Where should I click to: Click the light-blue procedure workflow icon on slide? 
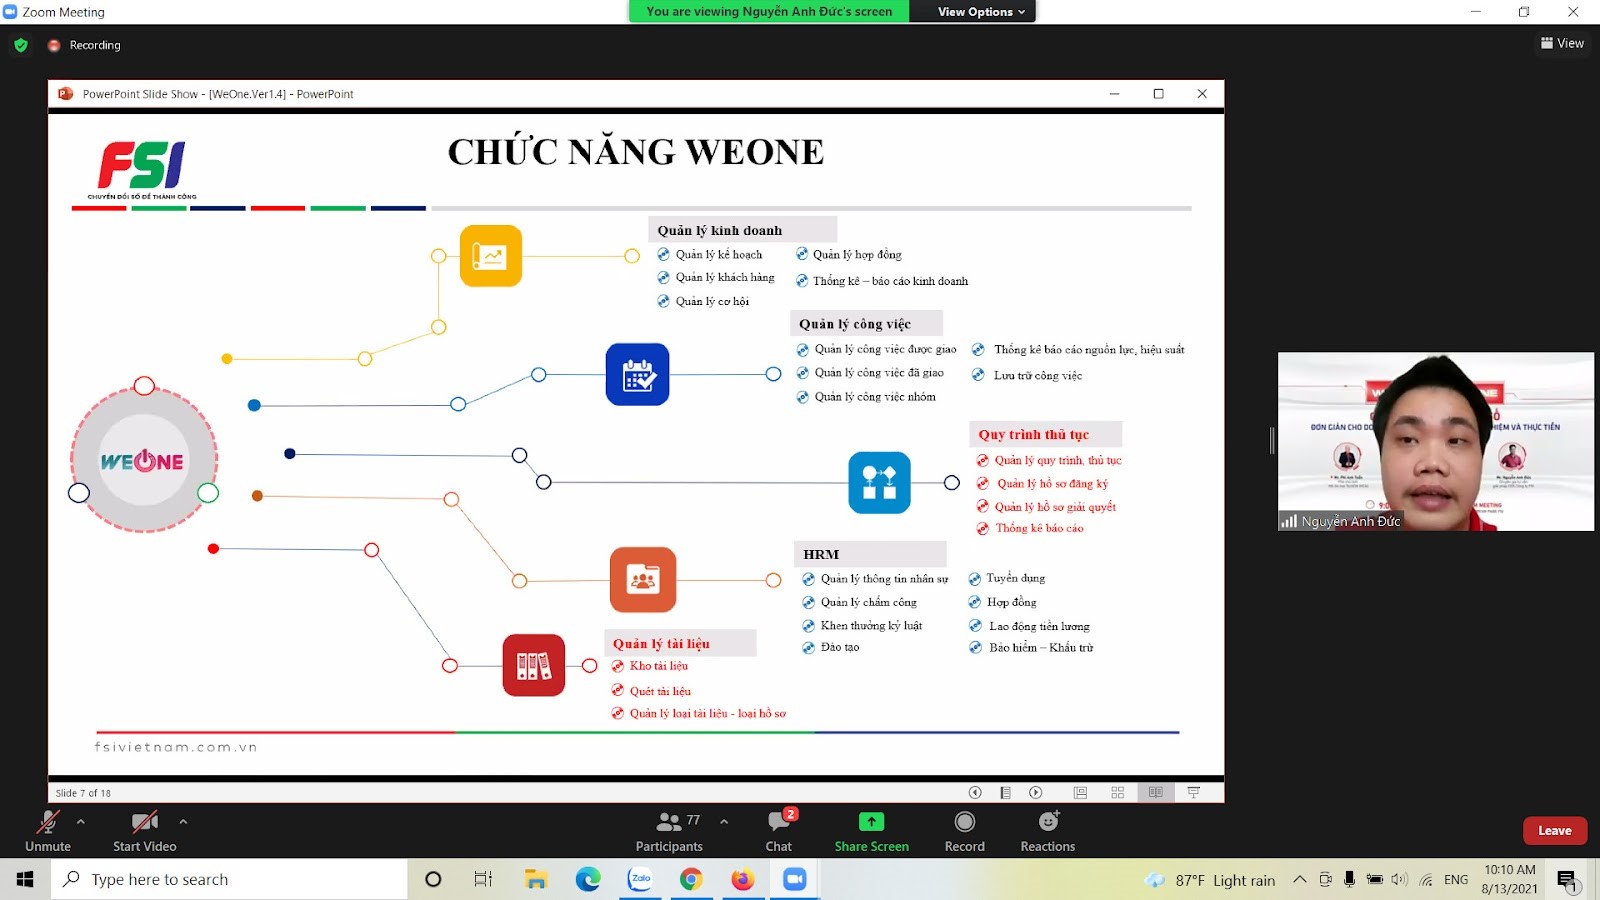click(879, 482)
